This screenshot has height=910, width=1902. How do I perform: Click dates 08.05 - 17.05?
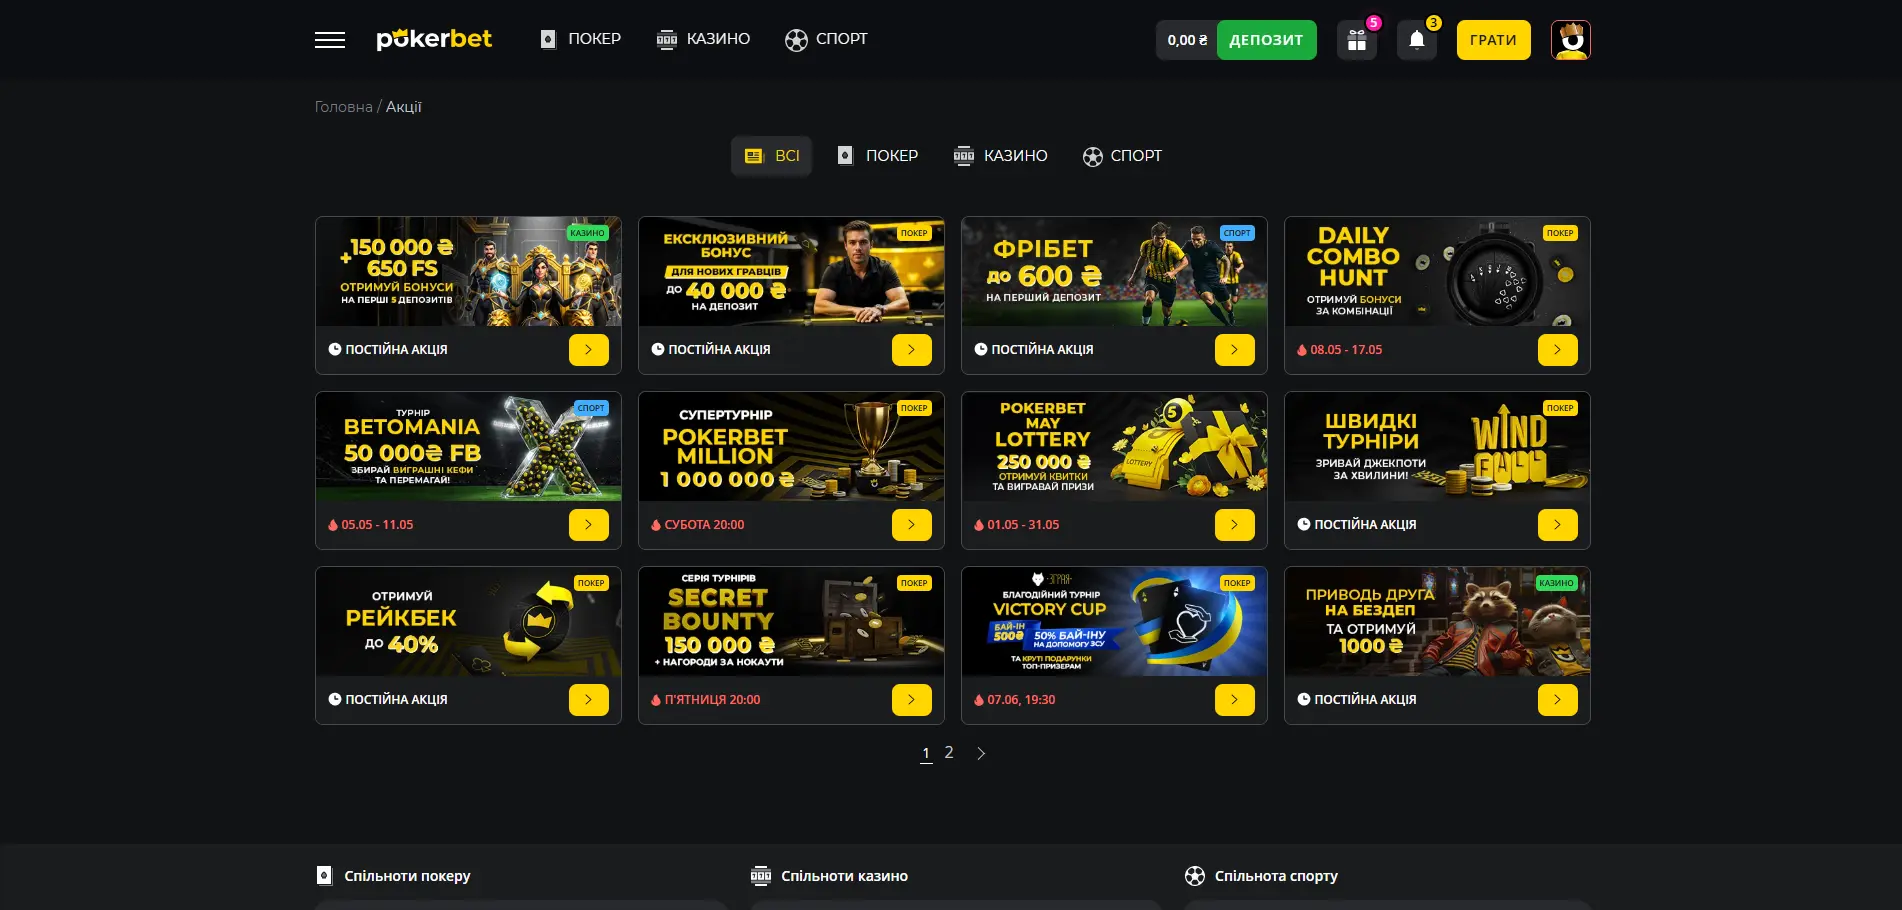(1346, 350)
